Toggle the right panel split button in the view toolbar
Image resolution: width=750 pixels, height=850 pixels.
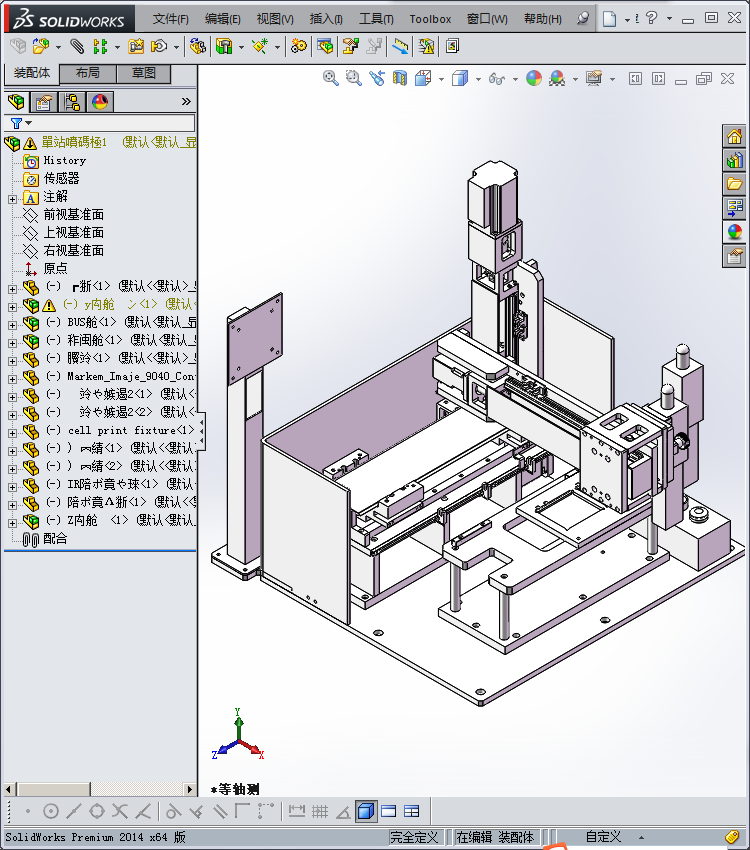click(x=658, y=79)
